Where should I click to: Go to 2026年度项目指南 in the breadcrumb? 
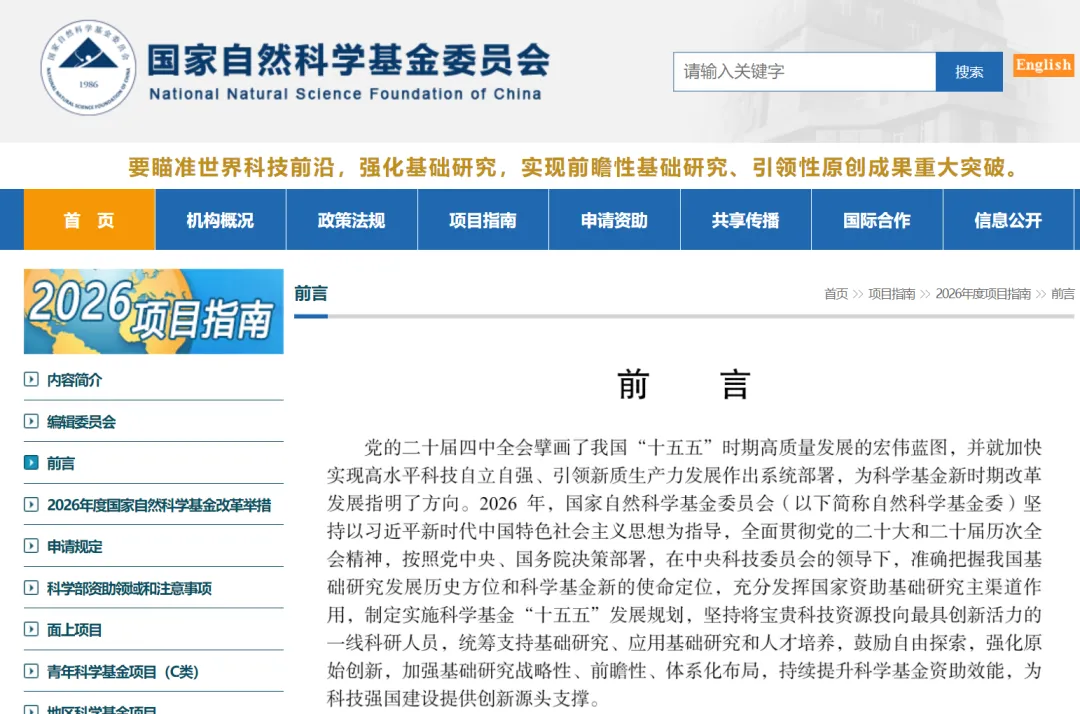pos(983,294)
